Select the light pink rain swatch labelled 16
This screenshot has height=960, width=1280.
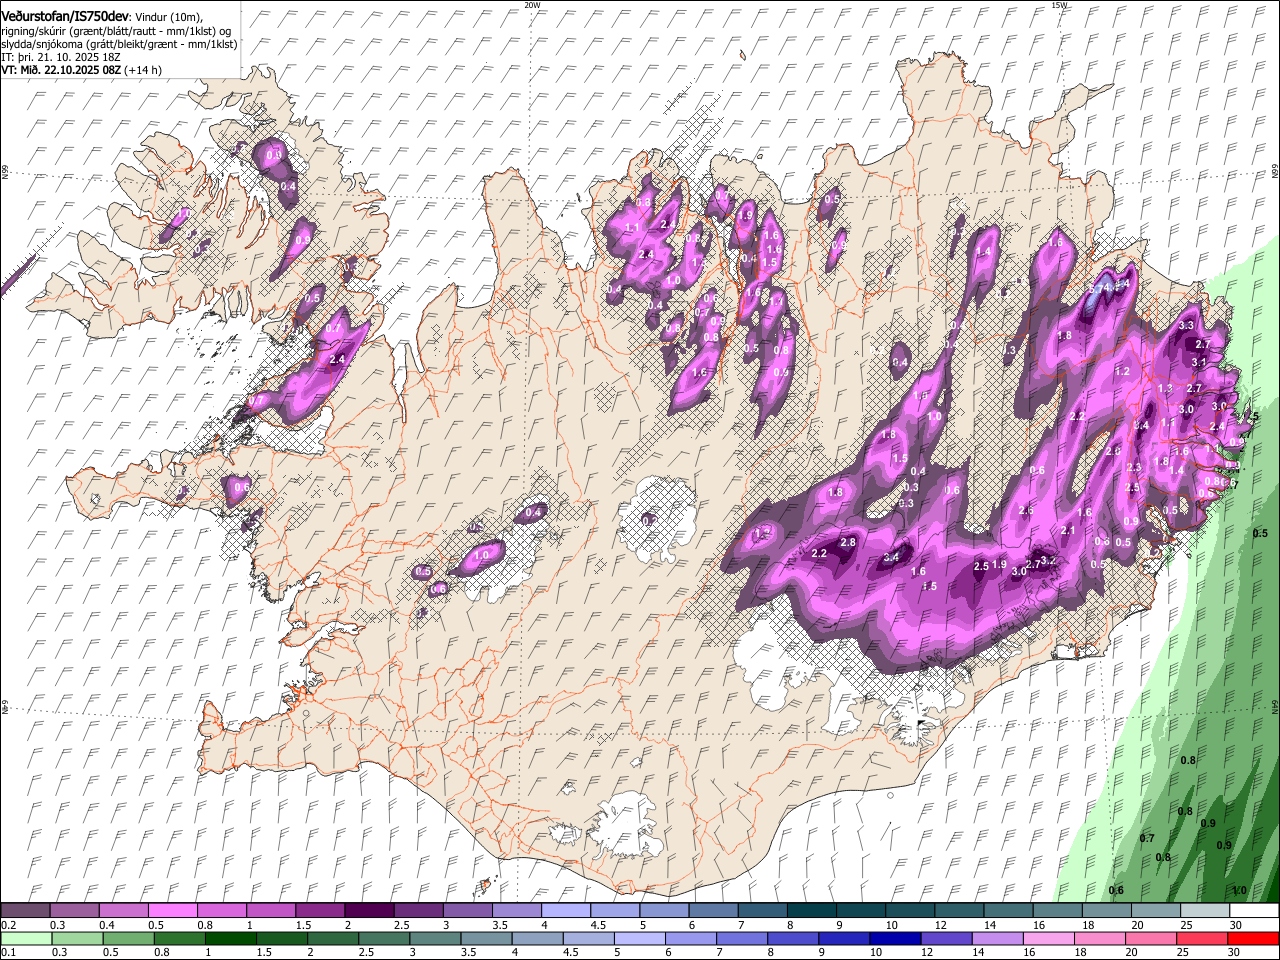pos(1047,939)
